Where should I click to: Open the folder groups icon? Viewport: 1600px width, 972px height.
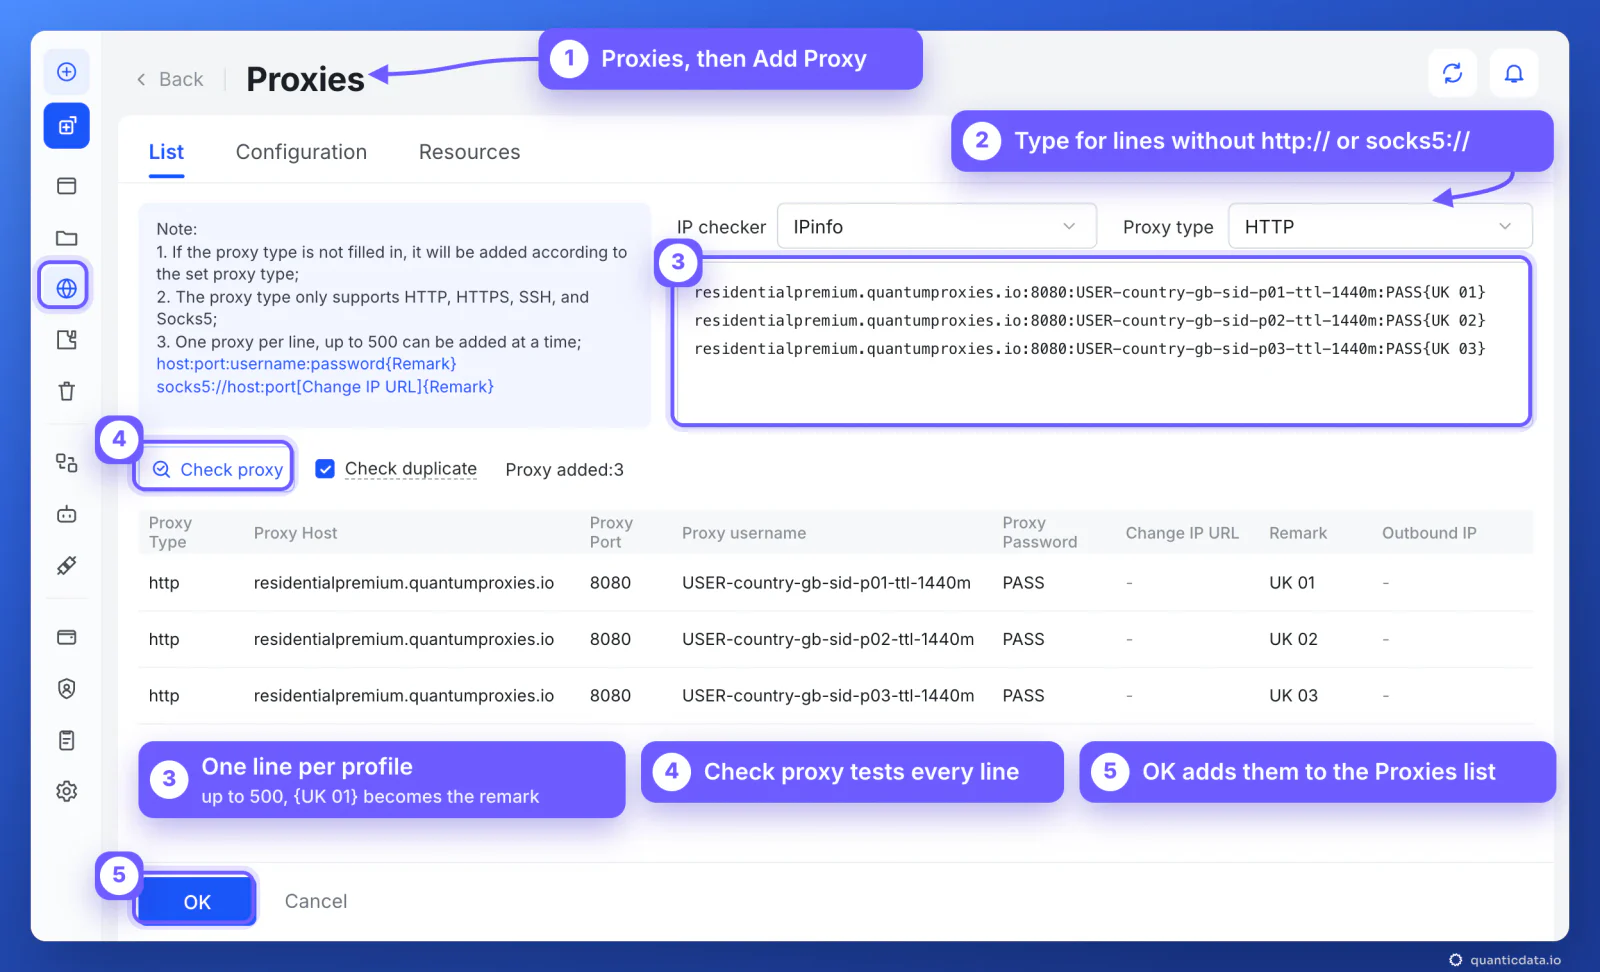(x=67, y=238)
